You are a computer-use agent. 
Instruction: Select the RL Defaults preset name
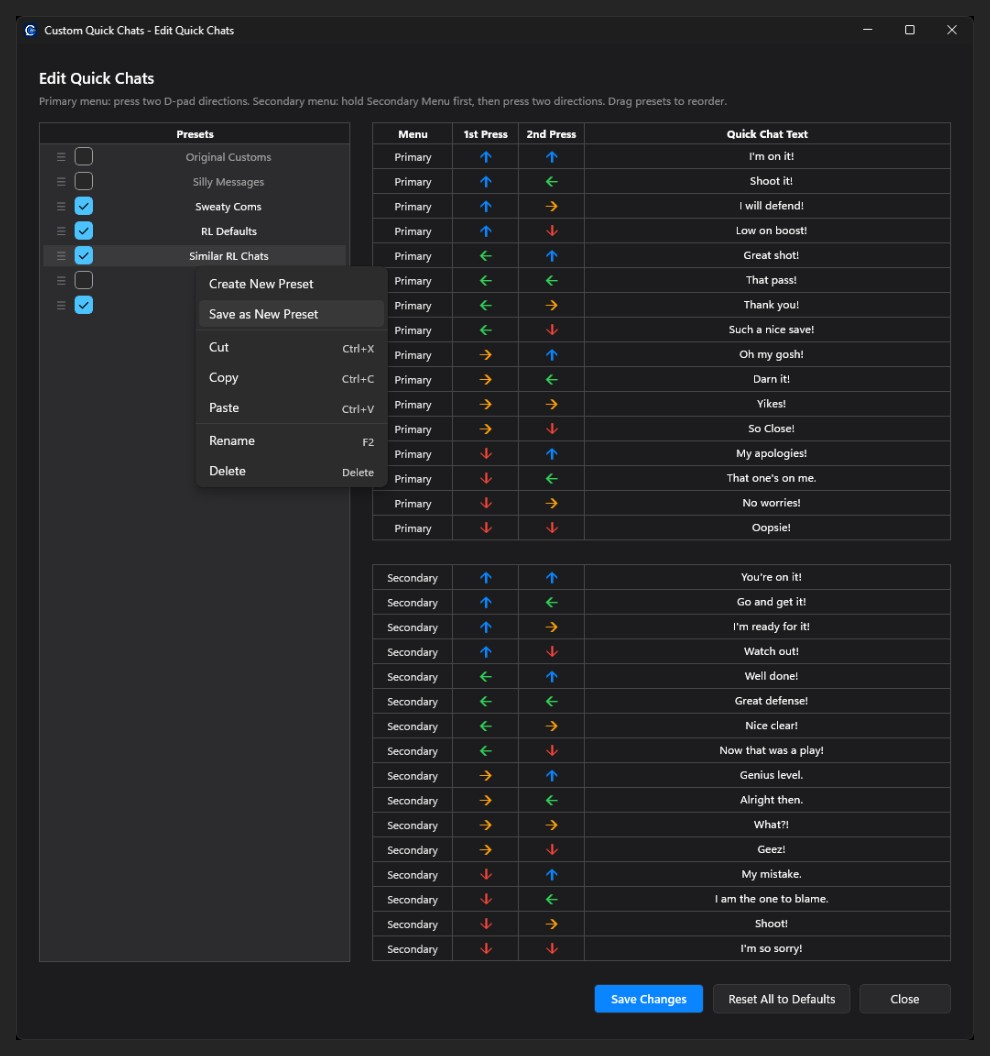point(228,231)
